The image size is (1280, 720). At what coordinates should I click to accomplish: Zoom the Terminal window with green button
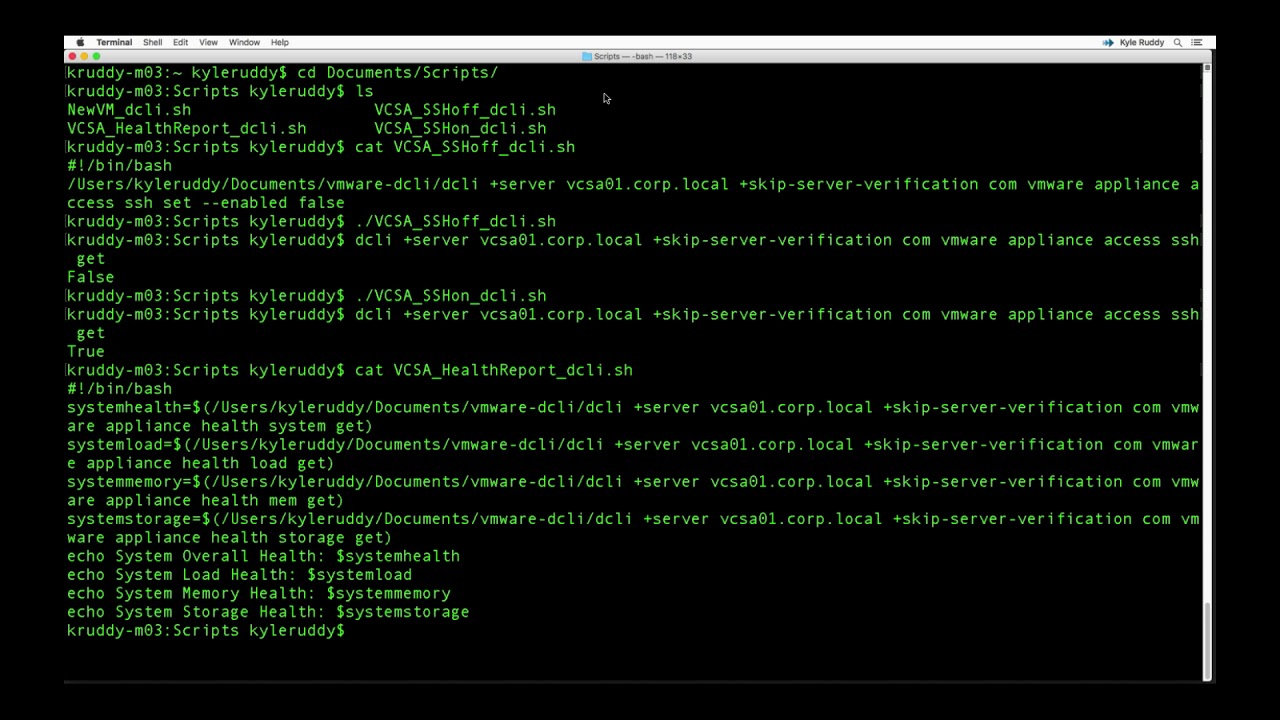[96, 56]
